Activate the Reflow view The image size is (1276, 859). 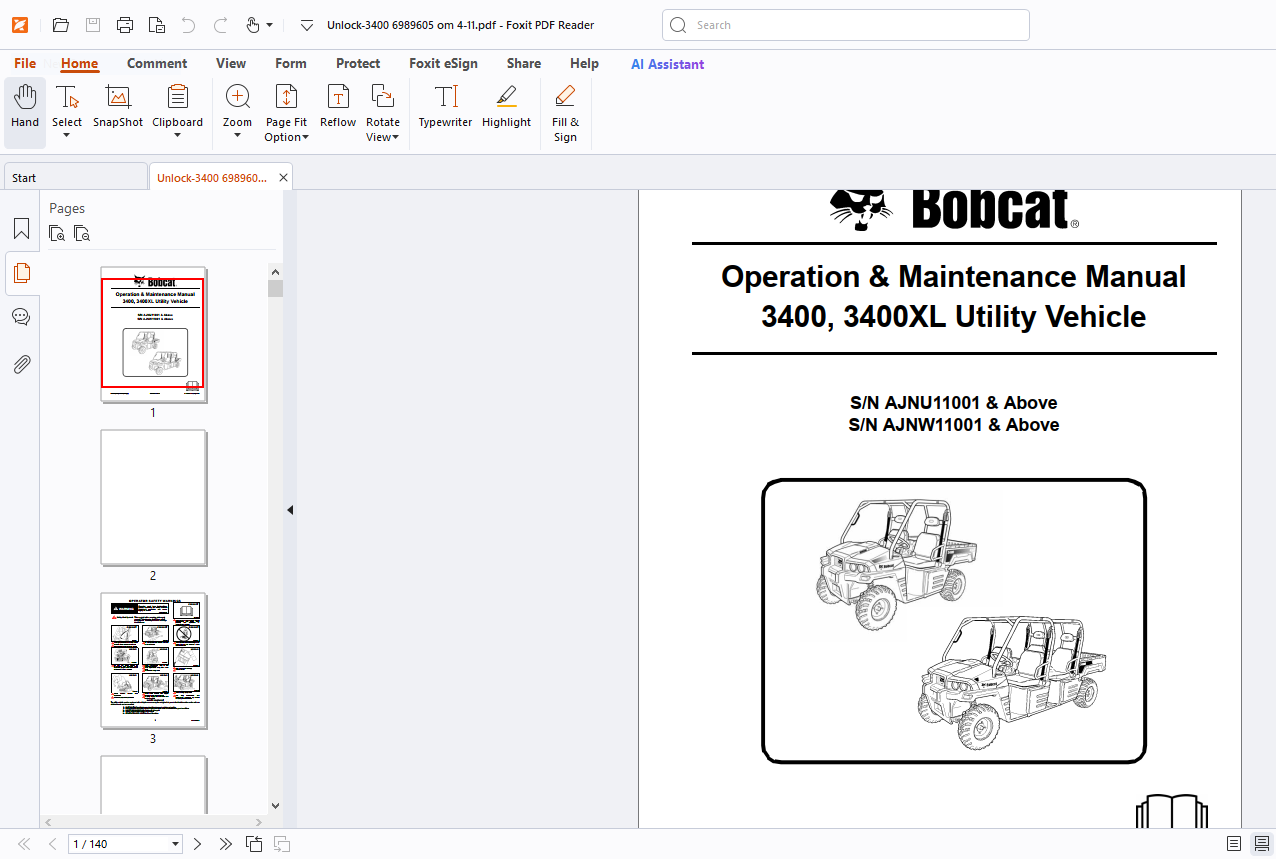tap(338, 108)
